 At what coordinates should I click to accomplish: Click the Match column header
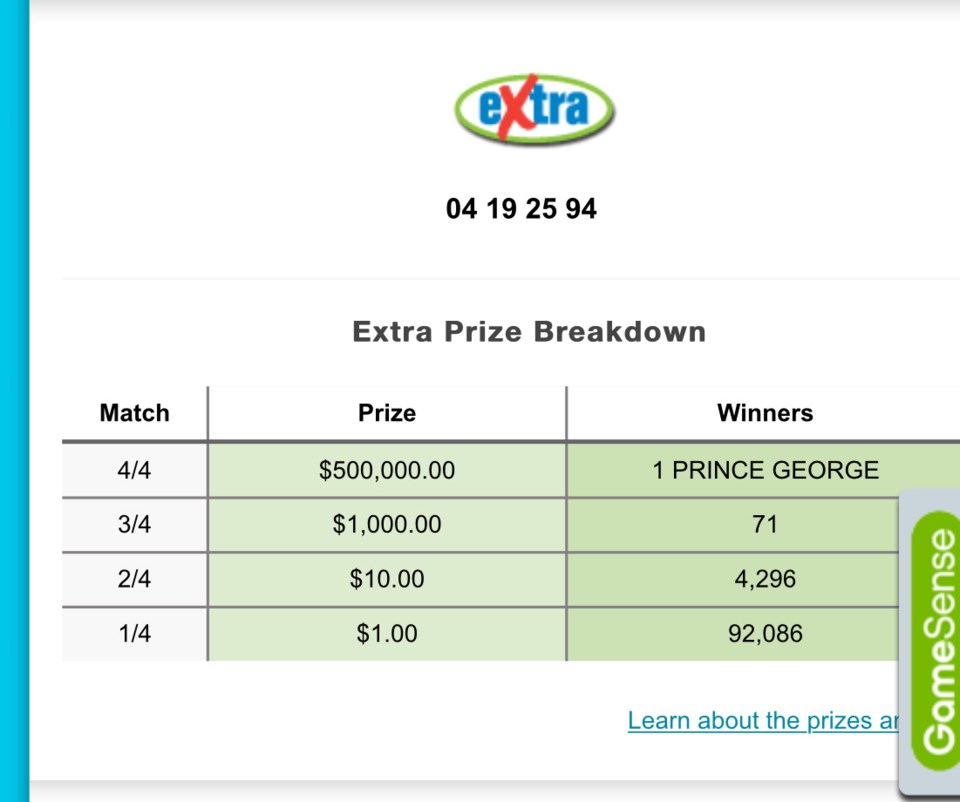coord(135,413)
